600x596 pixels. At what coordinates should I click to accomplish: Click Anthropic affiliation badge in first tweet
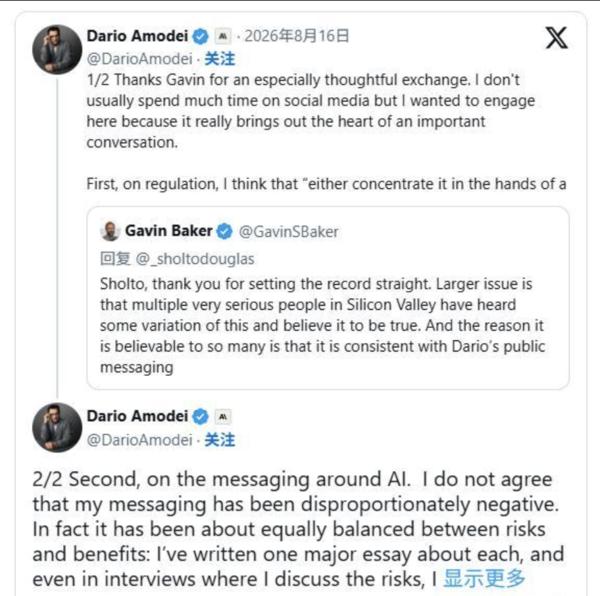coord(223,36)
